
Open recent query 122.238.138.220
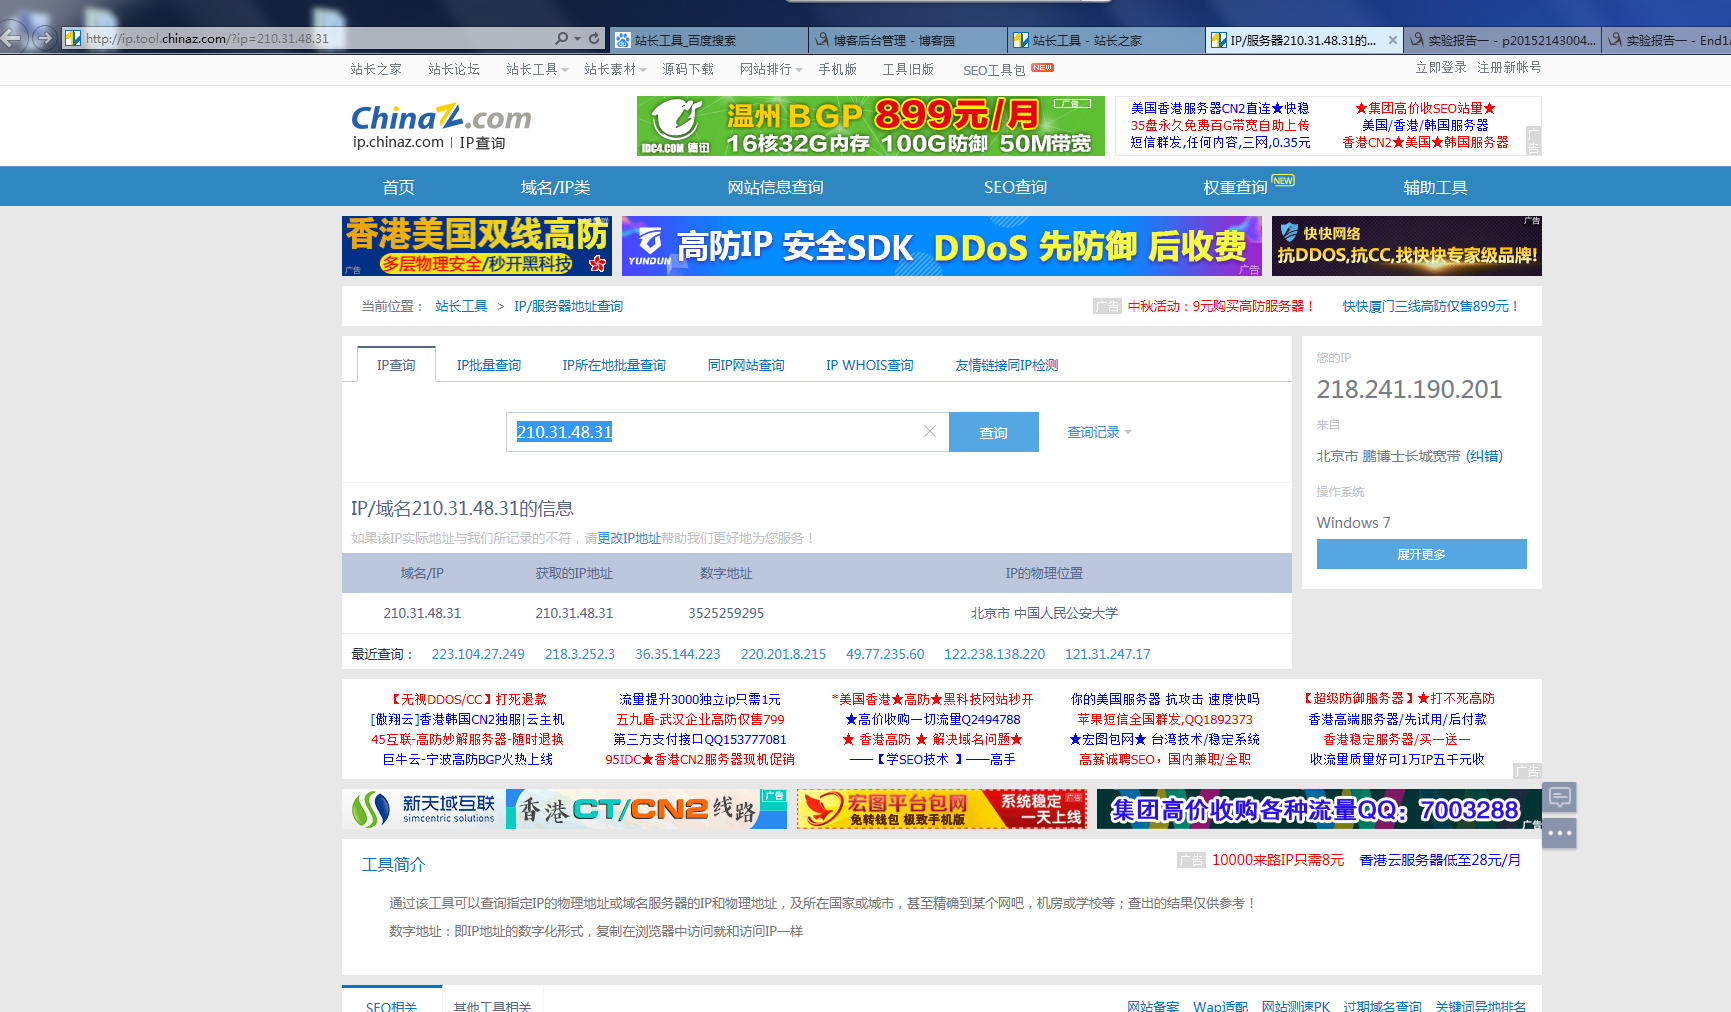pyautogui.click(x=994, y=654)
